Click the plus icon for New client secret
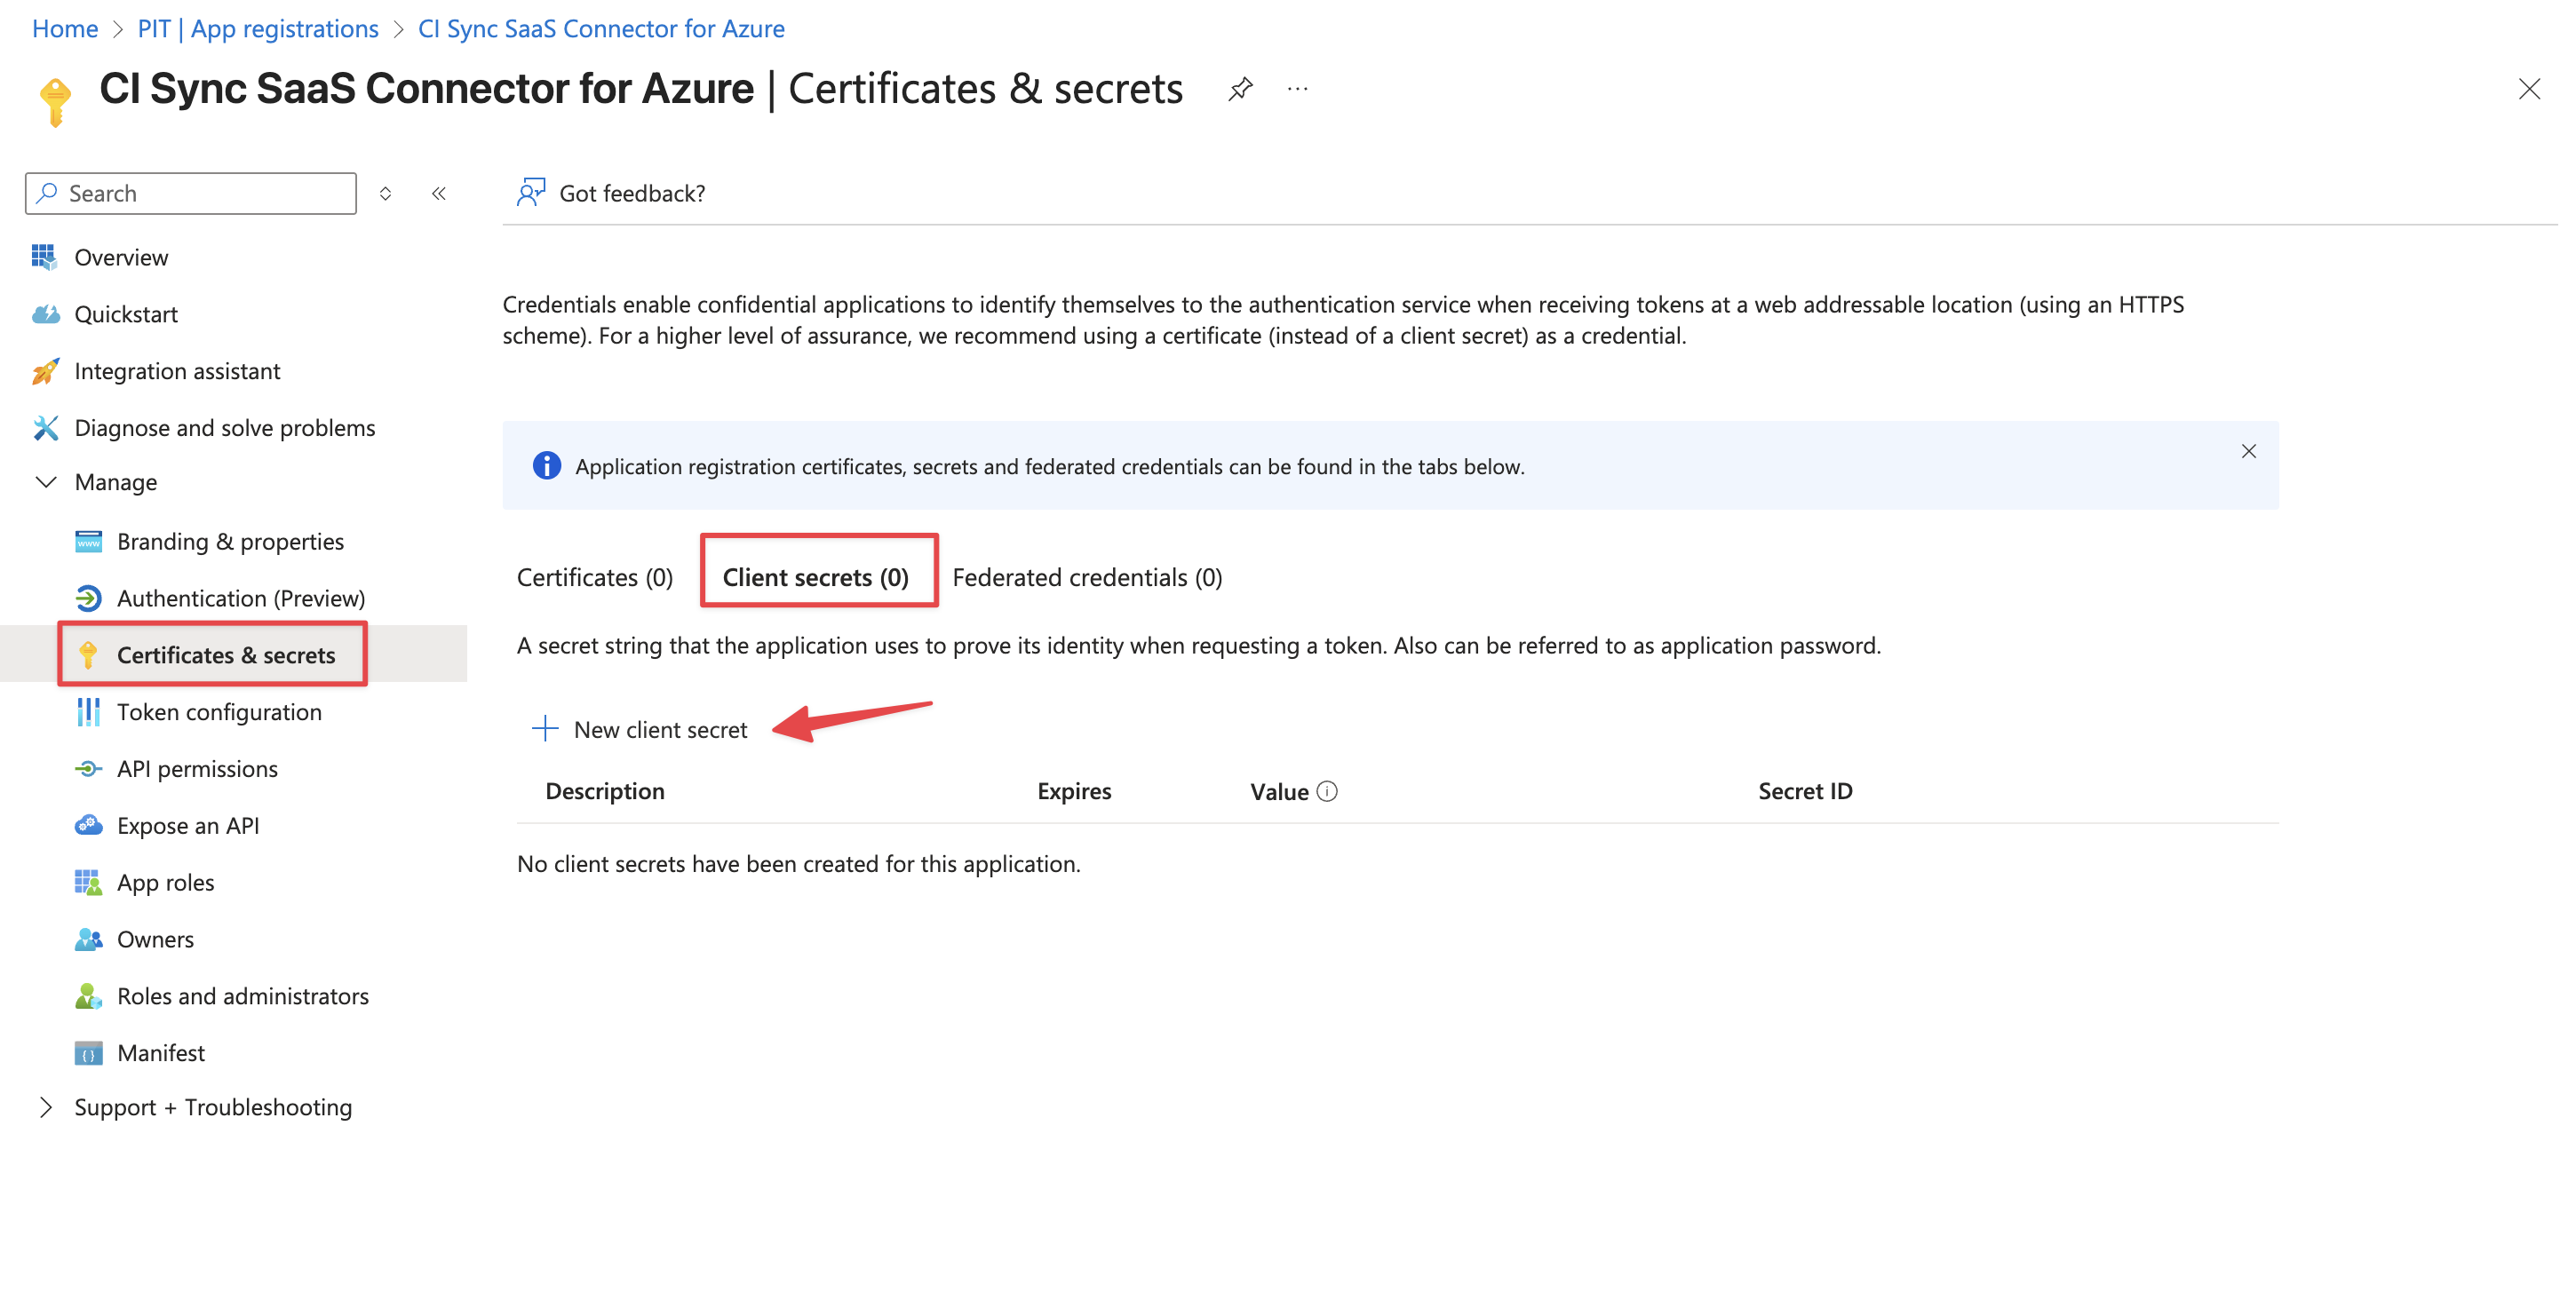This screenshot has height=1316, width=2576. (544, 729)
